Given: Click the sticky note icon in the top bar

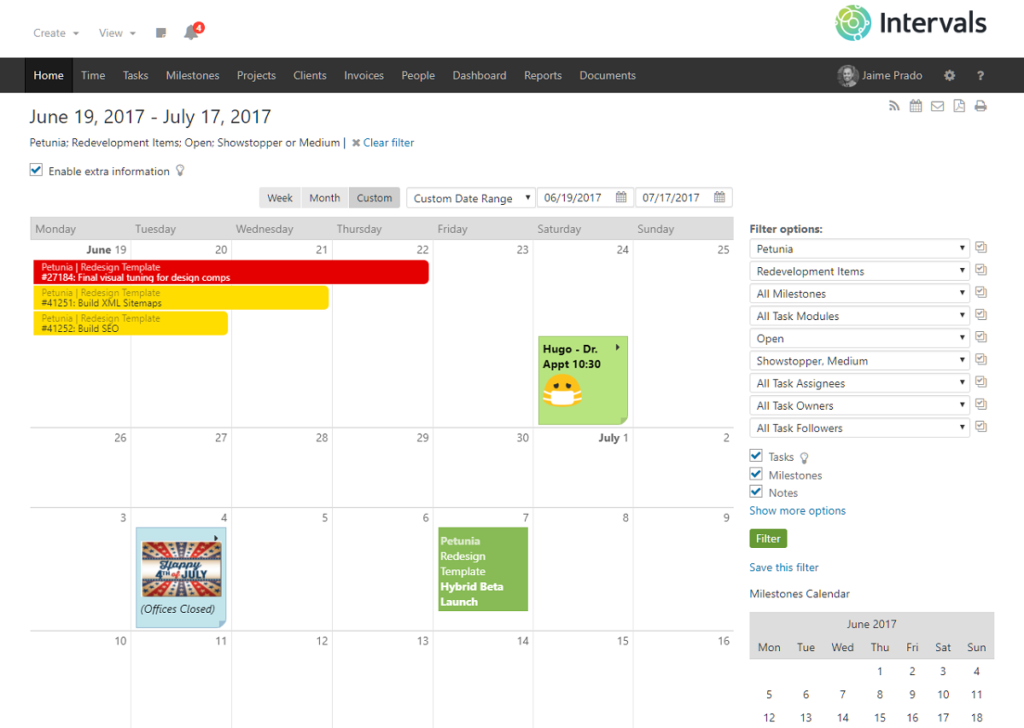Looking at the screenshot, I should (x=159, y=32).
